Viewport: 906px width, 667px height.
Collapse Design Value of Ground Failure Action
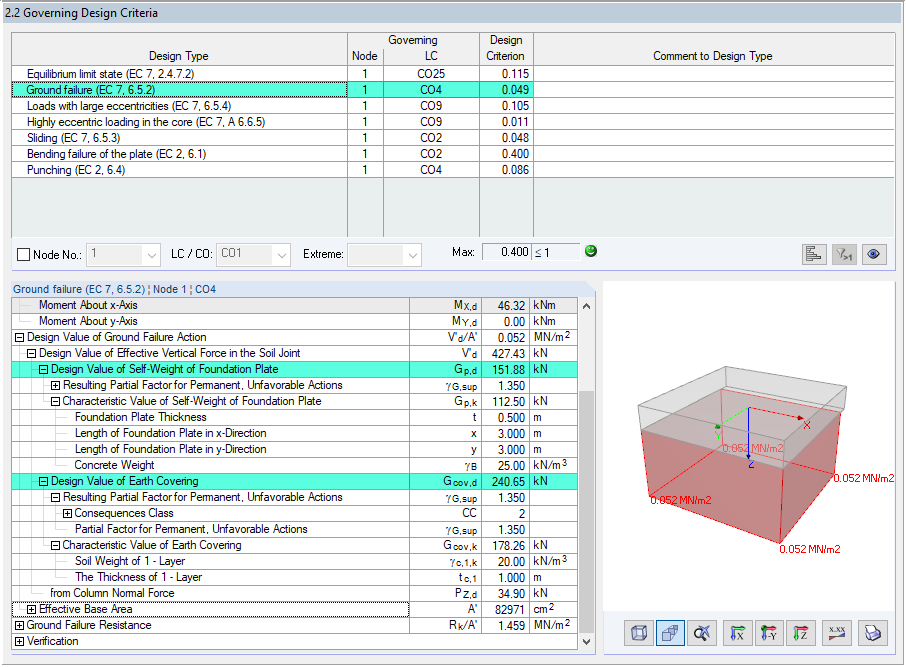coord(19,338)
